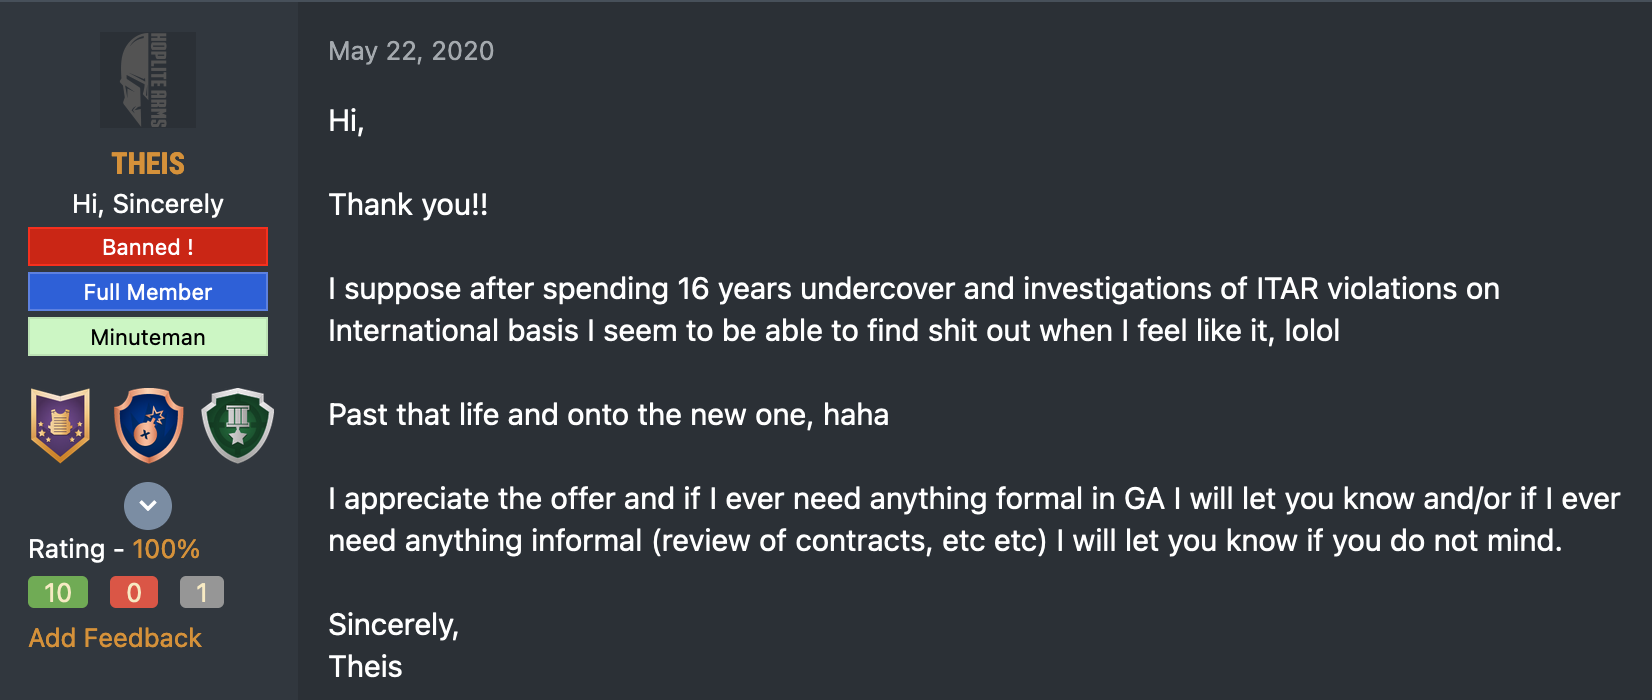Open the 100% rating link
1652x700 pixels.
pyautogui.click(x=166, y=549)
